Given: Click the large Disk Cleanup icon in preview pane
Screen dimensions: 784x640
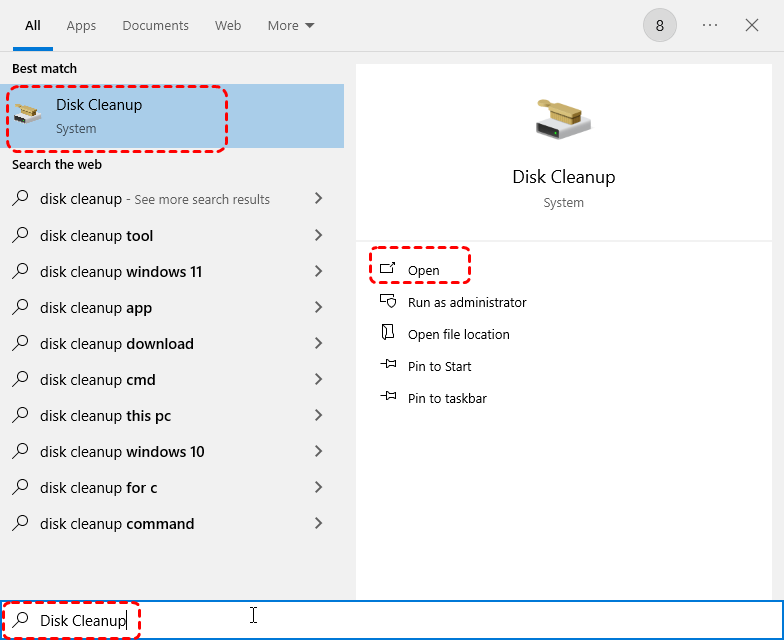Looking at the screenshot, I should [x=563, y=119].
